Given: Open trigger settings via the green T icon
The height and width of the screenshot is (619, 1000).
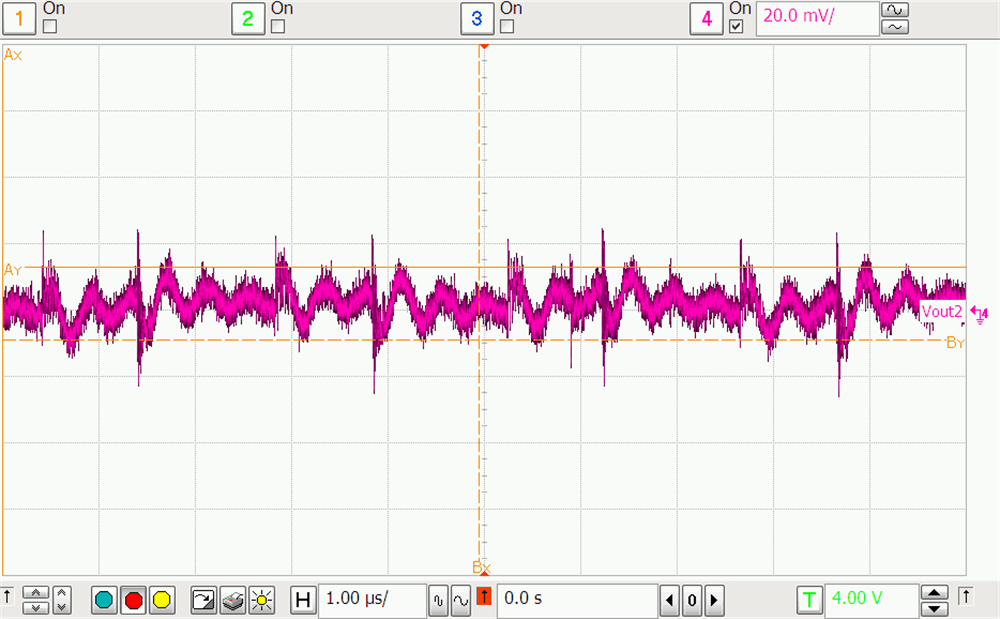Looking at the screenshot, I should pyautogui.click(x=810, y=600).
